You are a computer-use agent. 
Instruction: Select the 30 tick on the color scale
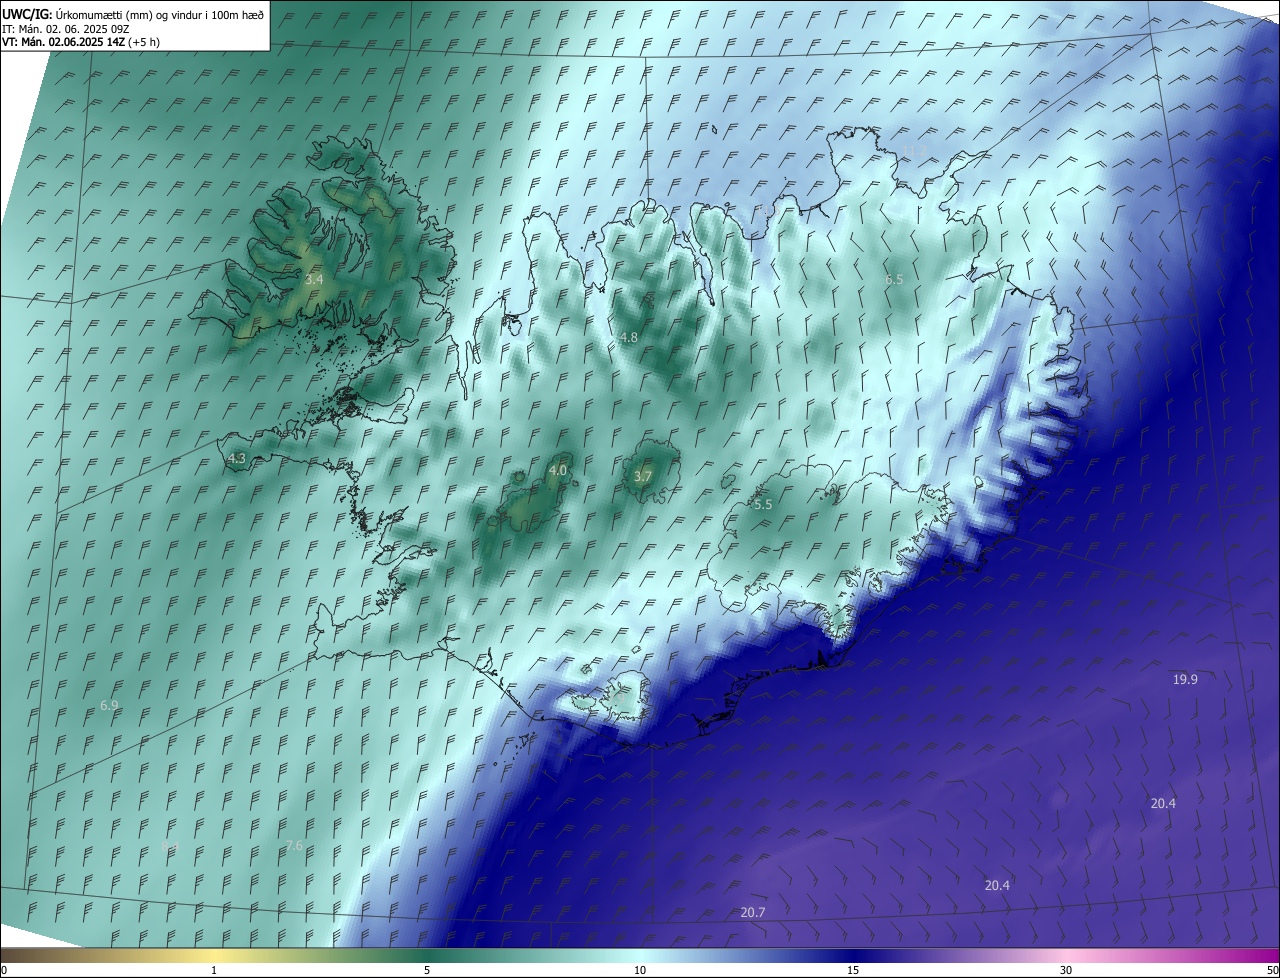(x=1066, y=970)
